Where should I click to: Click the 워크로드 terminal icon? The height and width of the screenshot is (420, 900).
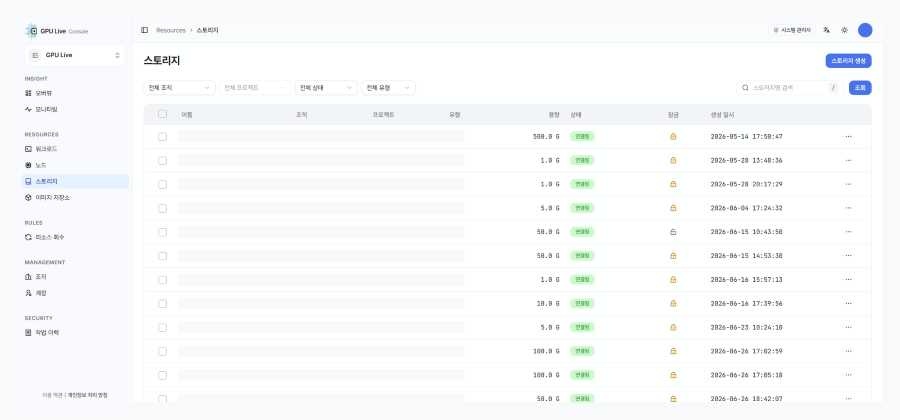pyautogui.click(x=29, y=149)
